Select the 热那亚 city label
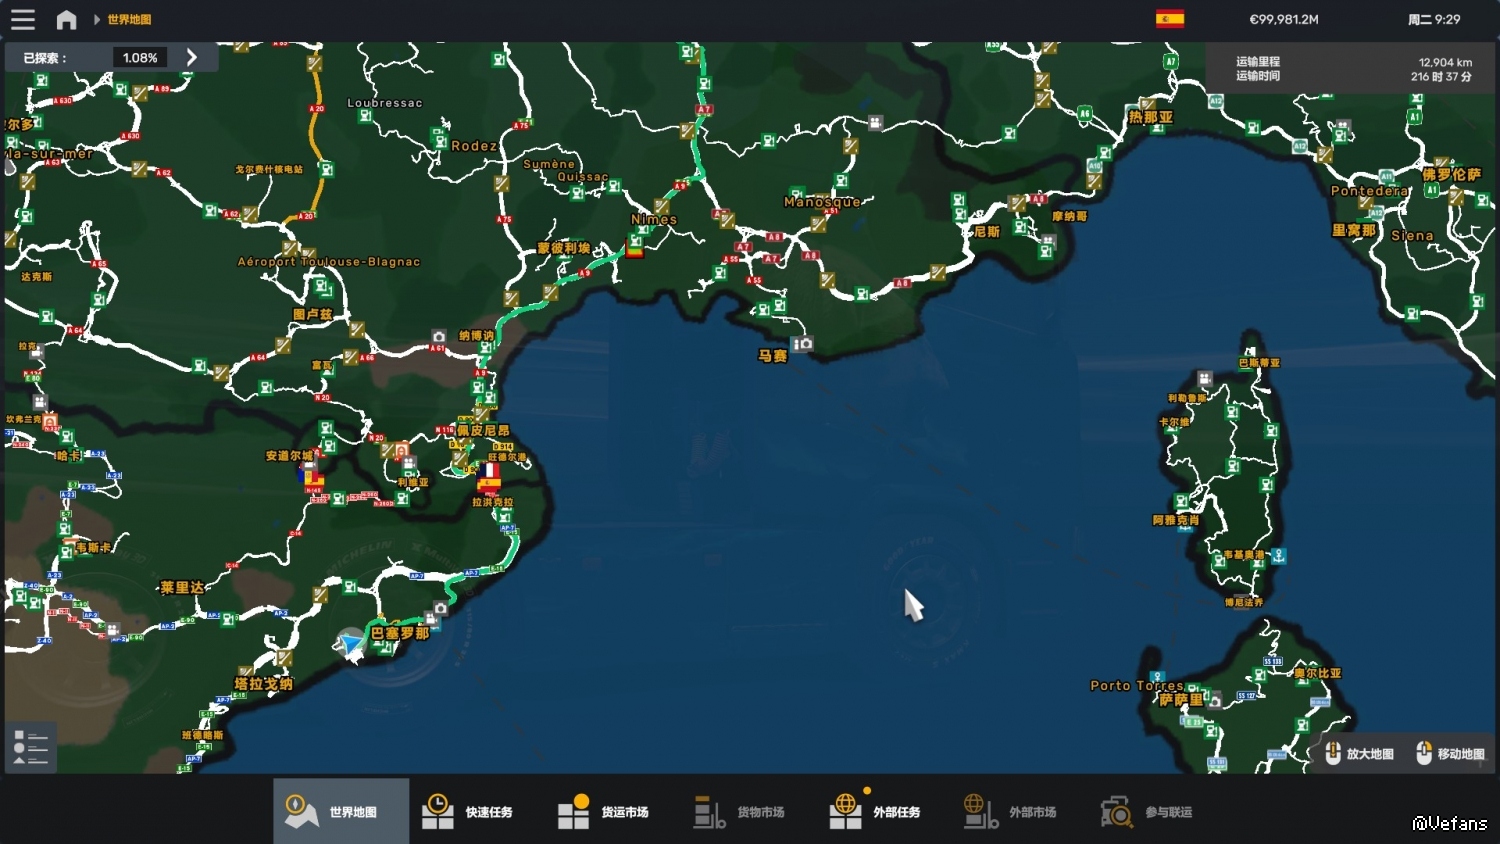This screenshot has height=844, width=1500. pyautogui.click(x=1150, y=118)
